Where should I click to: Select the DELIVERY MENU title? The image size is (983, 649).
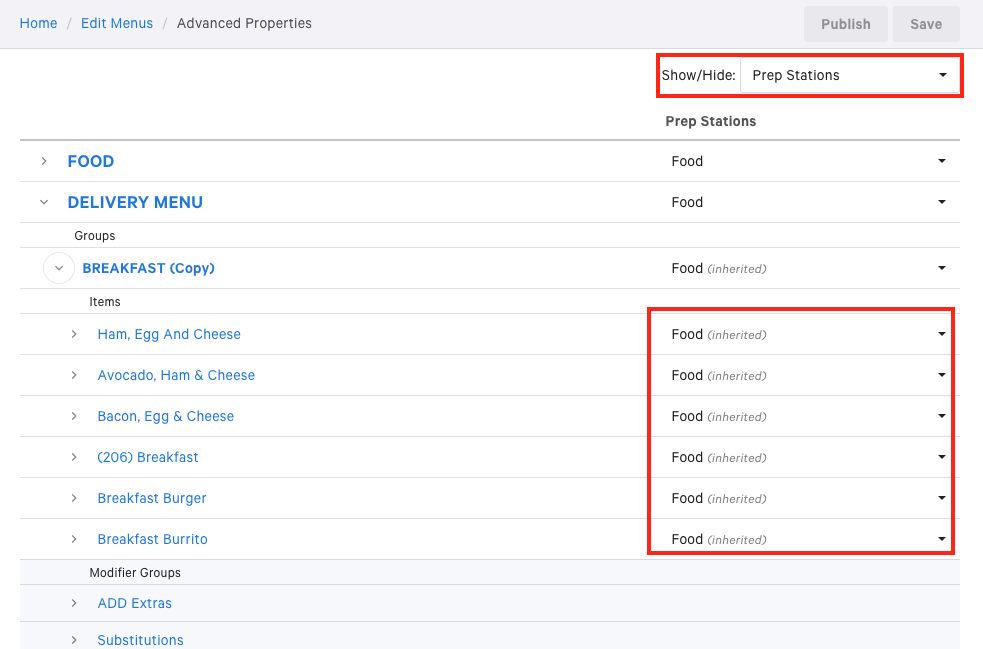(135, 202)
